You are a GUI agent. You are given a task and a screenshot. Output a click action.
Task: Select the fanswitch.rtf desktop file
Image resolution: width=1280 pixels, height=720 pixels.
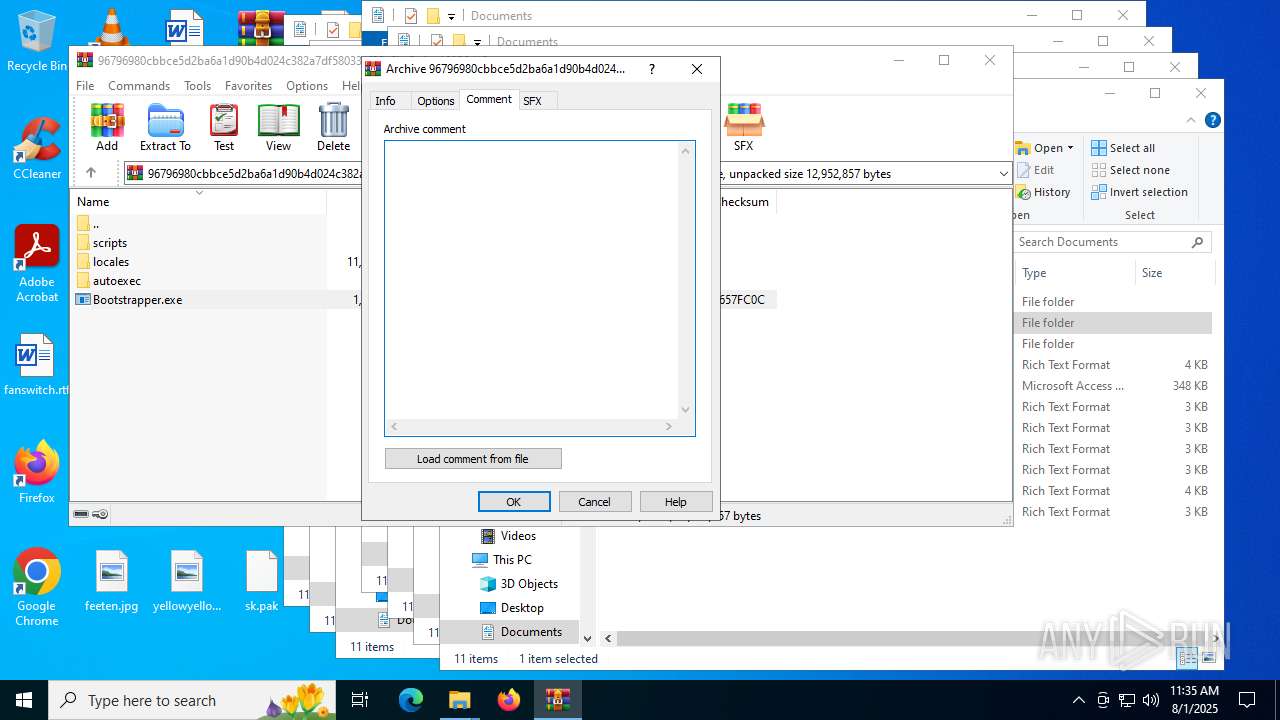[37, 364]
